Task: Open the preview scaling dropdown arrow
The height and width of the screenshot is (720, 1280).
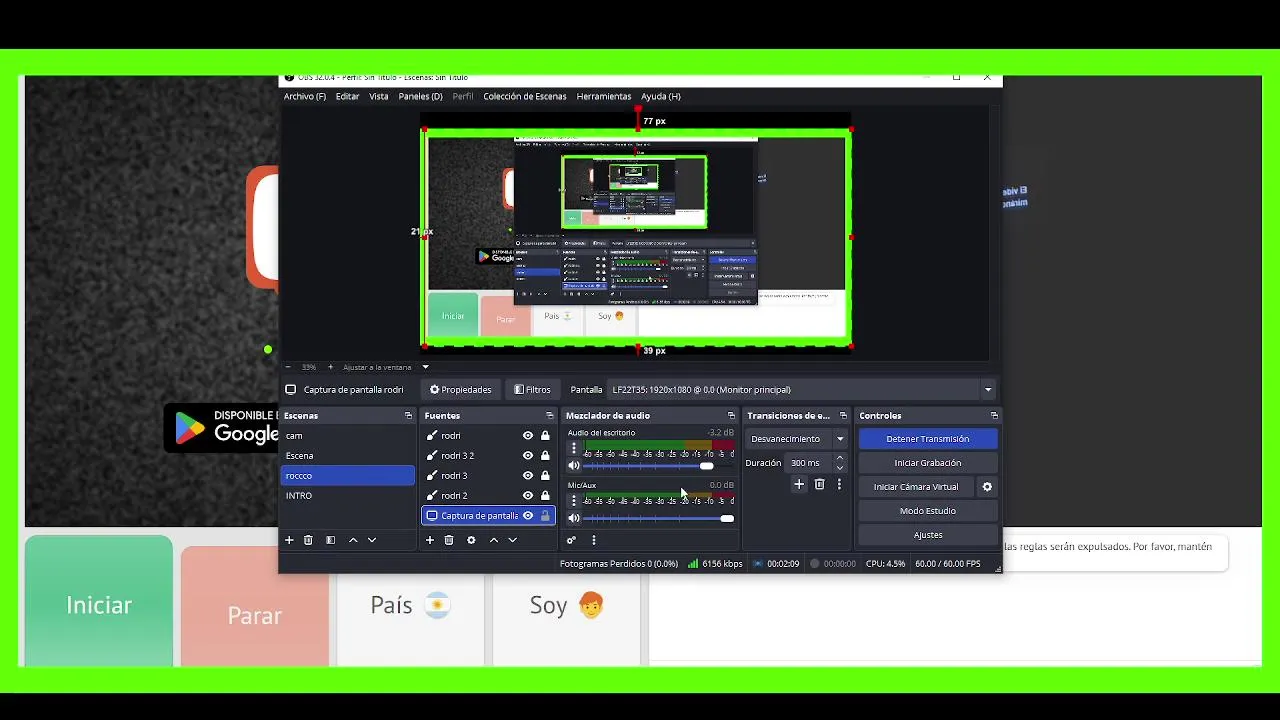Action: (425, 367)
